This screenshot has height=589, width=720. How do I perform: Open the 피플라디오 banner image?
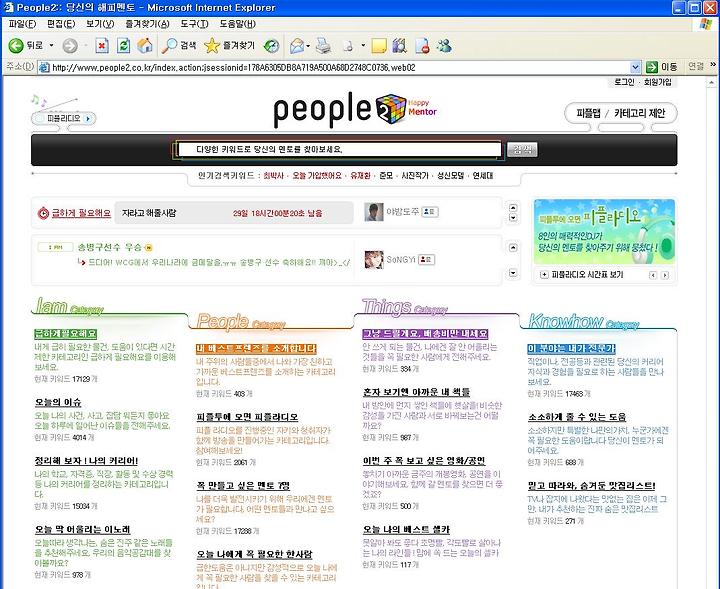click(x=604, y=232)
